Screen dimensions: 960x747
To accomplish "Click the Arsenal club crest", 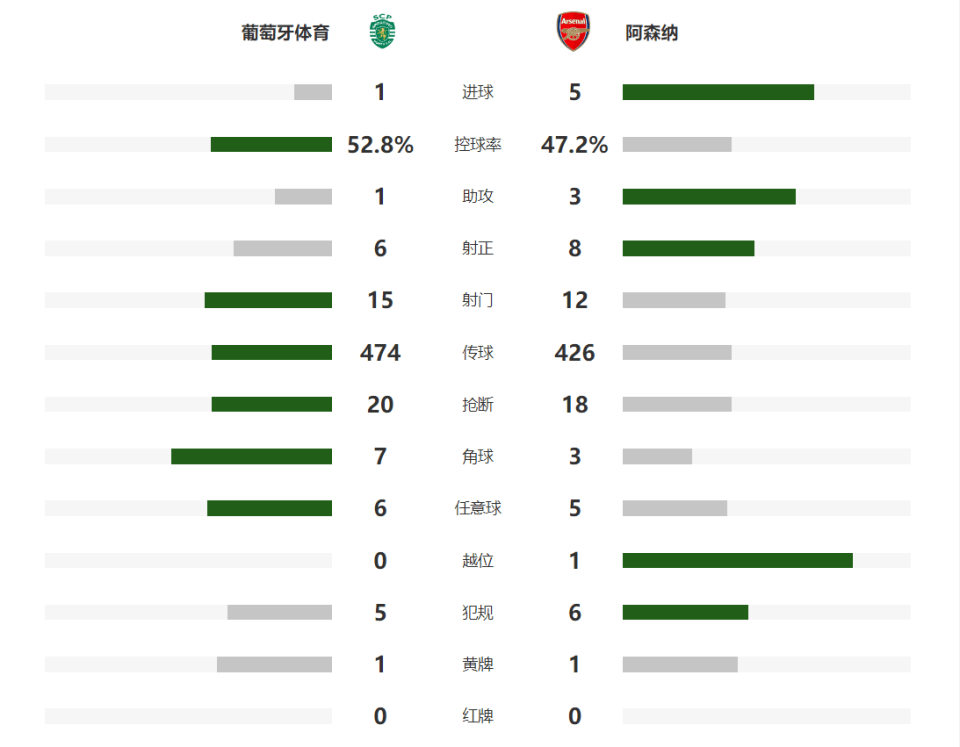I will pyautogui.click(x=573, y=32).
